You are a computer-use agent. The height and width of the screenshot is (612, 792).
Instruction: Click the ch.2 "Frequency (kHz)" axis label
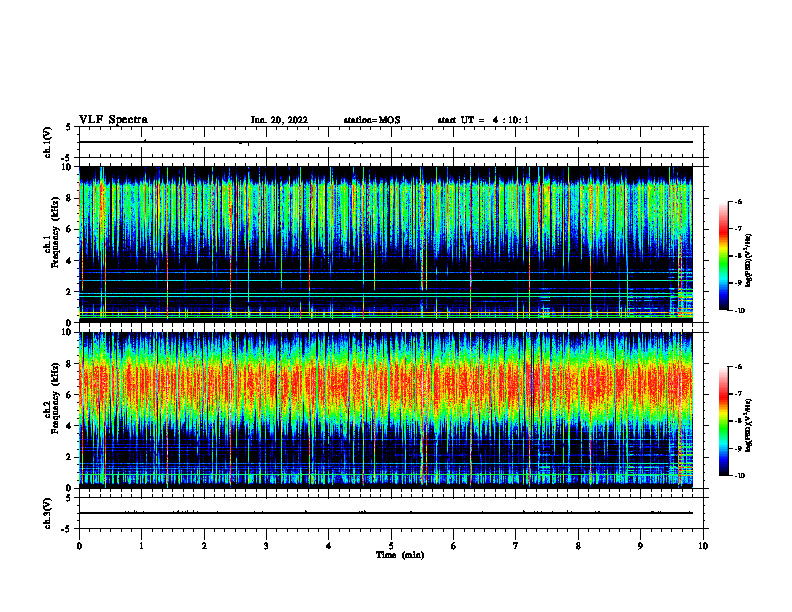point(55,398)
